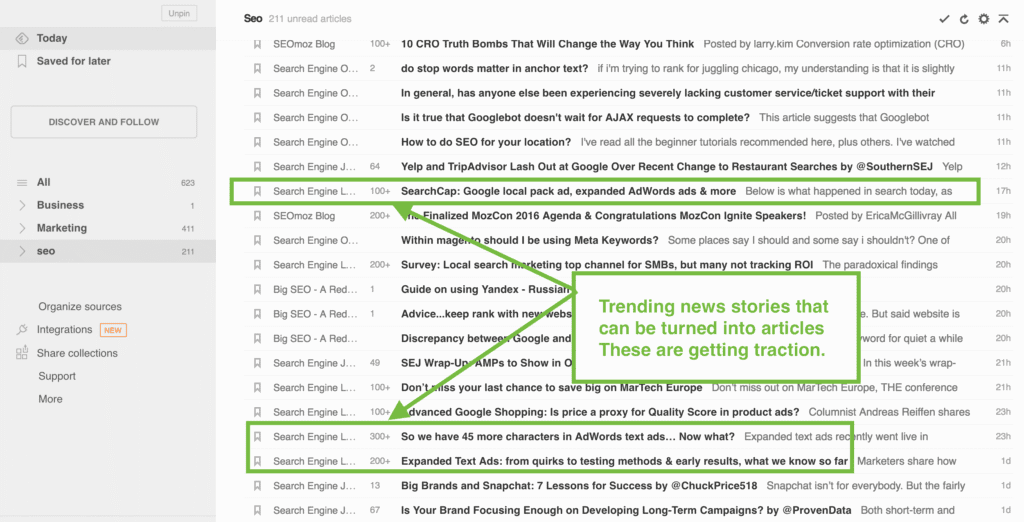This screenshot has width=1024, height=522.
Task: Toggle save-for-later on the SearchCap article
Action: (x=257, y=191)
